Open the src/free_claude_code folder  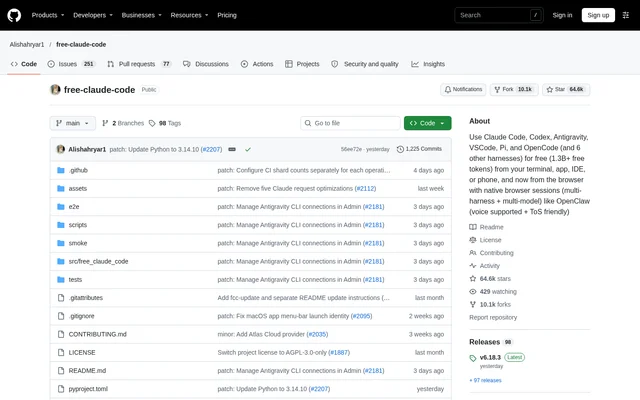tap(98, 261)
